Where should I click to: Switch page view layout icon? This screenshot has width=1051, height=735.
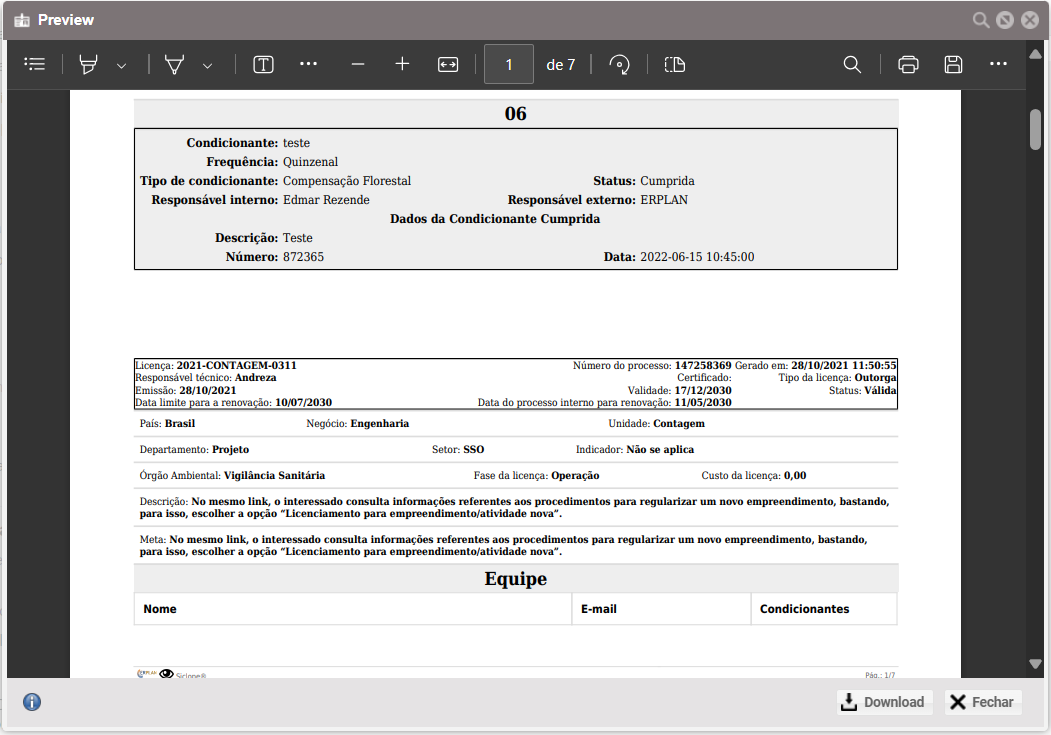point(674,64)
